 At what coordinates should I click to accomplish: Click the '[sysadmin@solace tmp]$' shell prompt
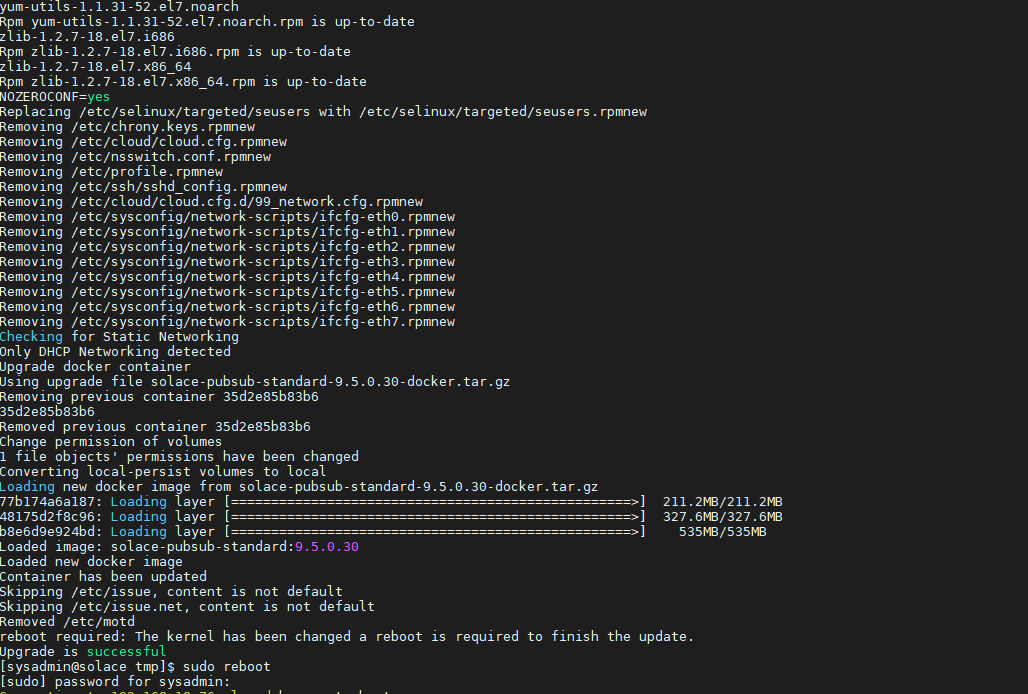click(86, 666)
